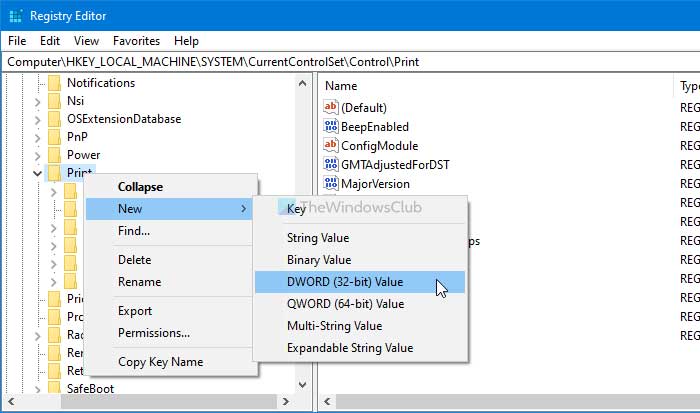This screenshot has width=700, height=413.
Task: Open the Help menu
Action: point(186,41)
